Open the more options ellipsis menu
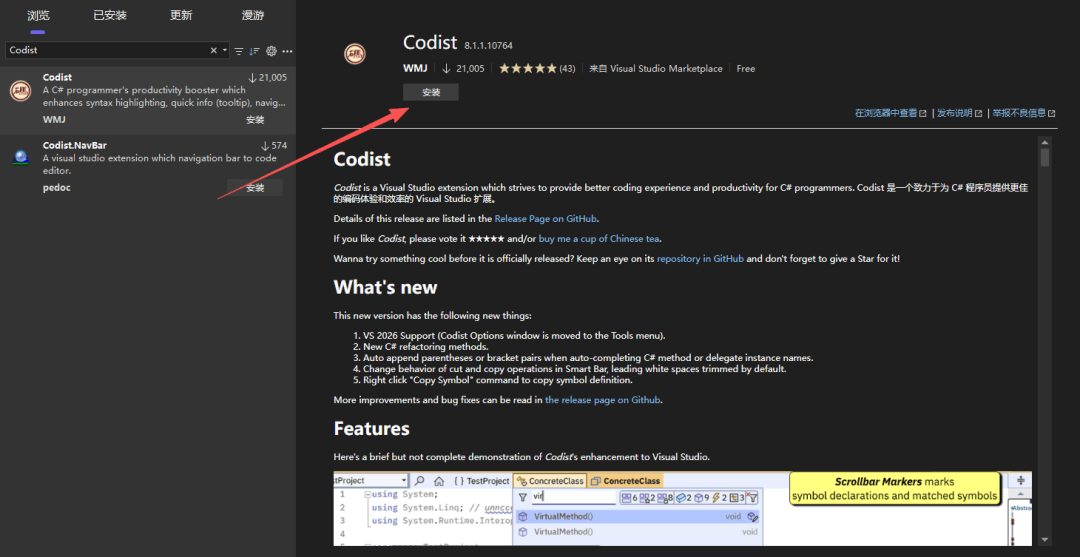Image resolution: width=1080 pixels, height=557 pixels. [x=287, y=50]
